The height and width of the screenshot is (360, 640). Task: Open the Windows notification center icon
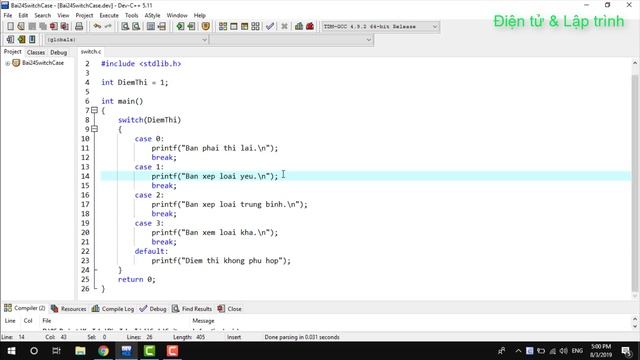[626, 351]
